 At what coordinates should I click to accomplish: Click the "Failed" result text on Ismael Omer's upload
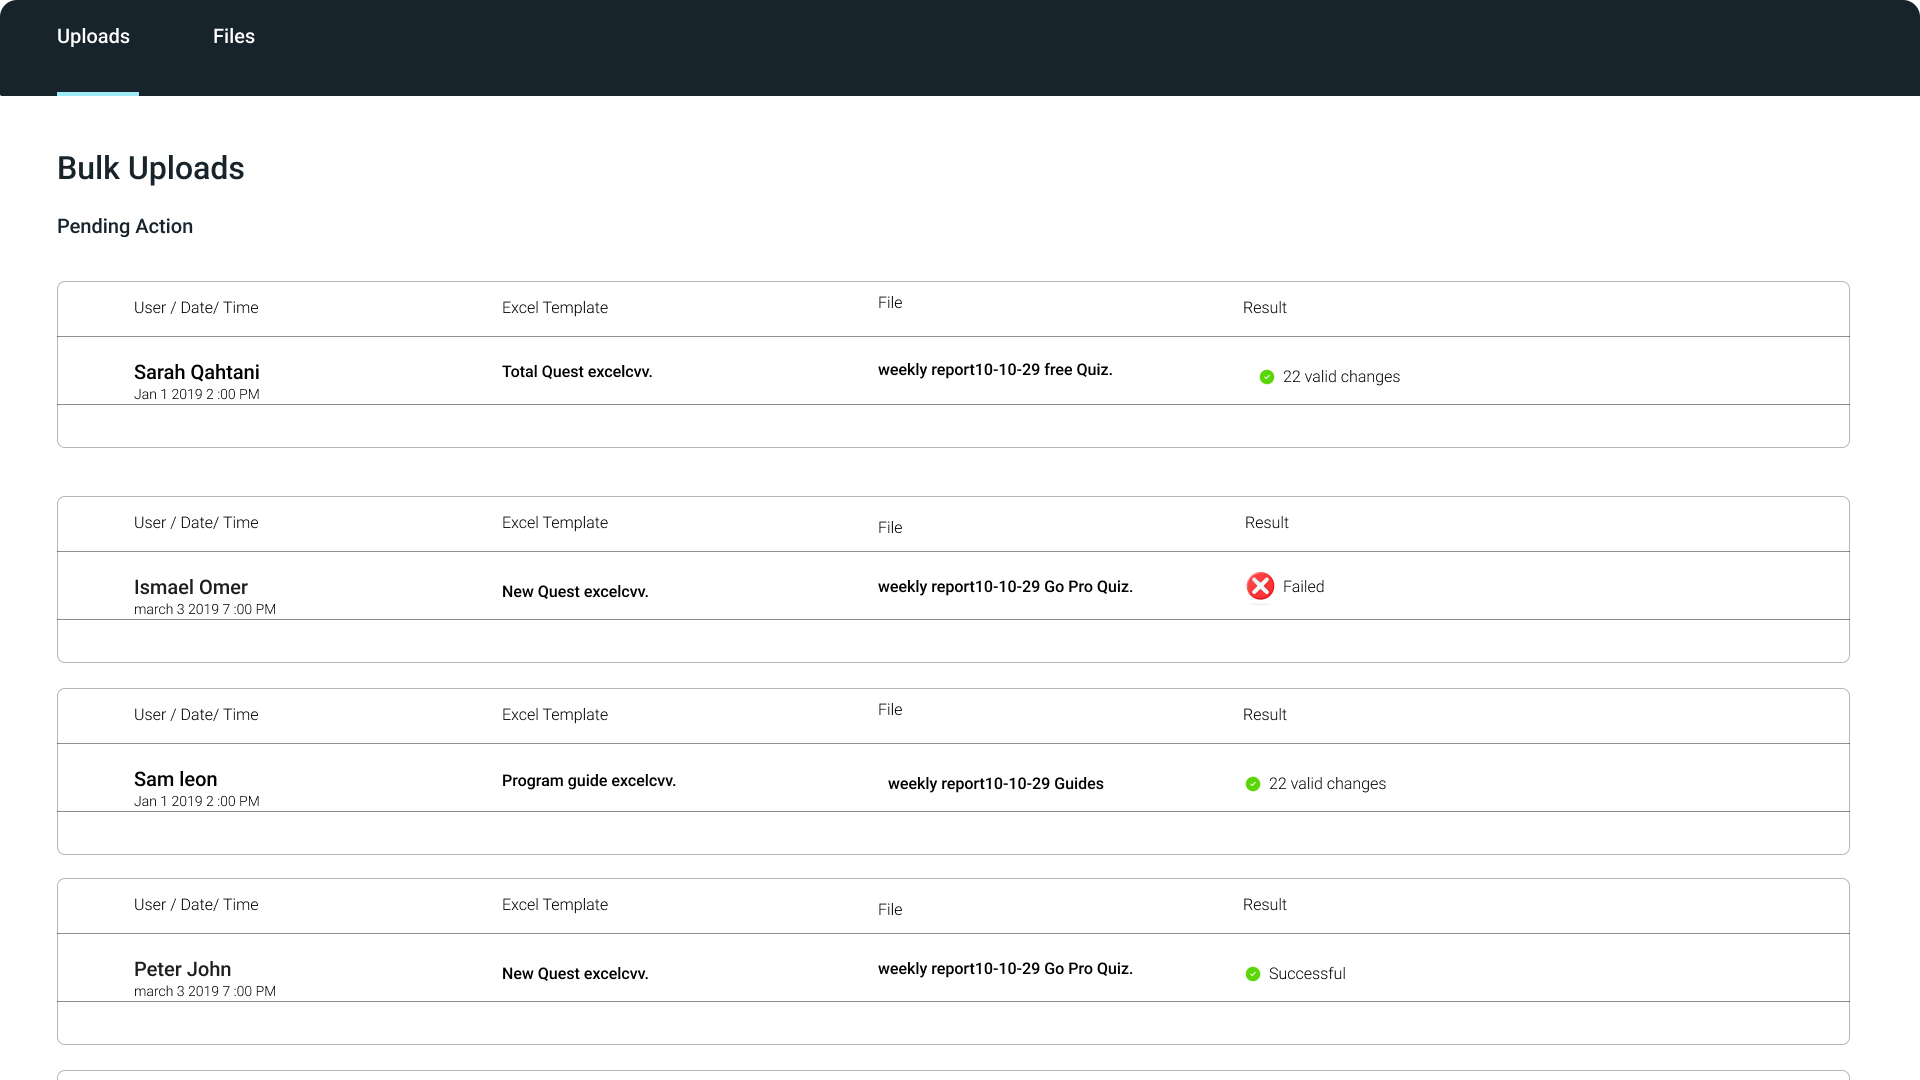1303,586
